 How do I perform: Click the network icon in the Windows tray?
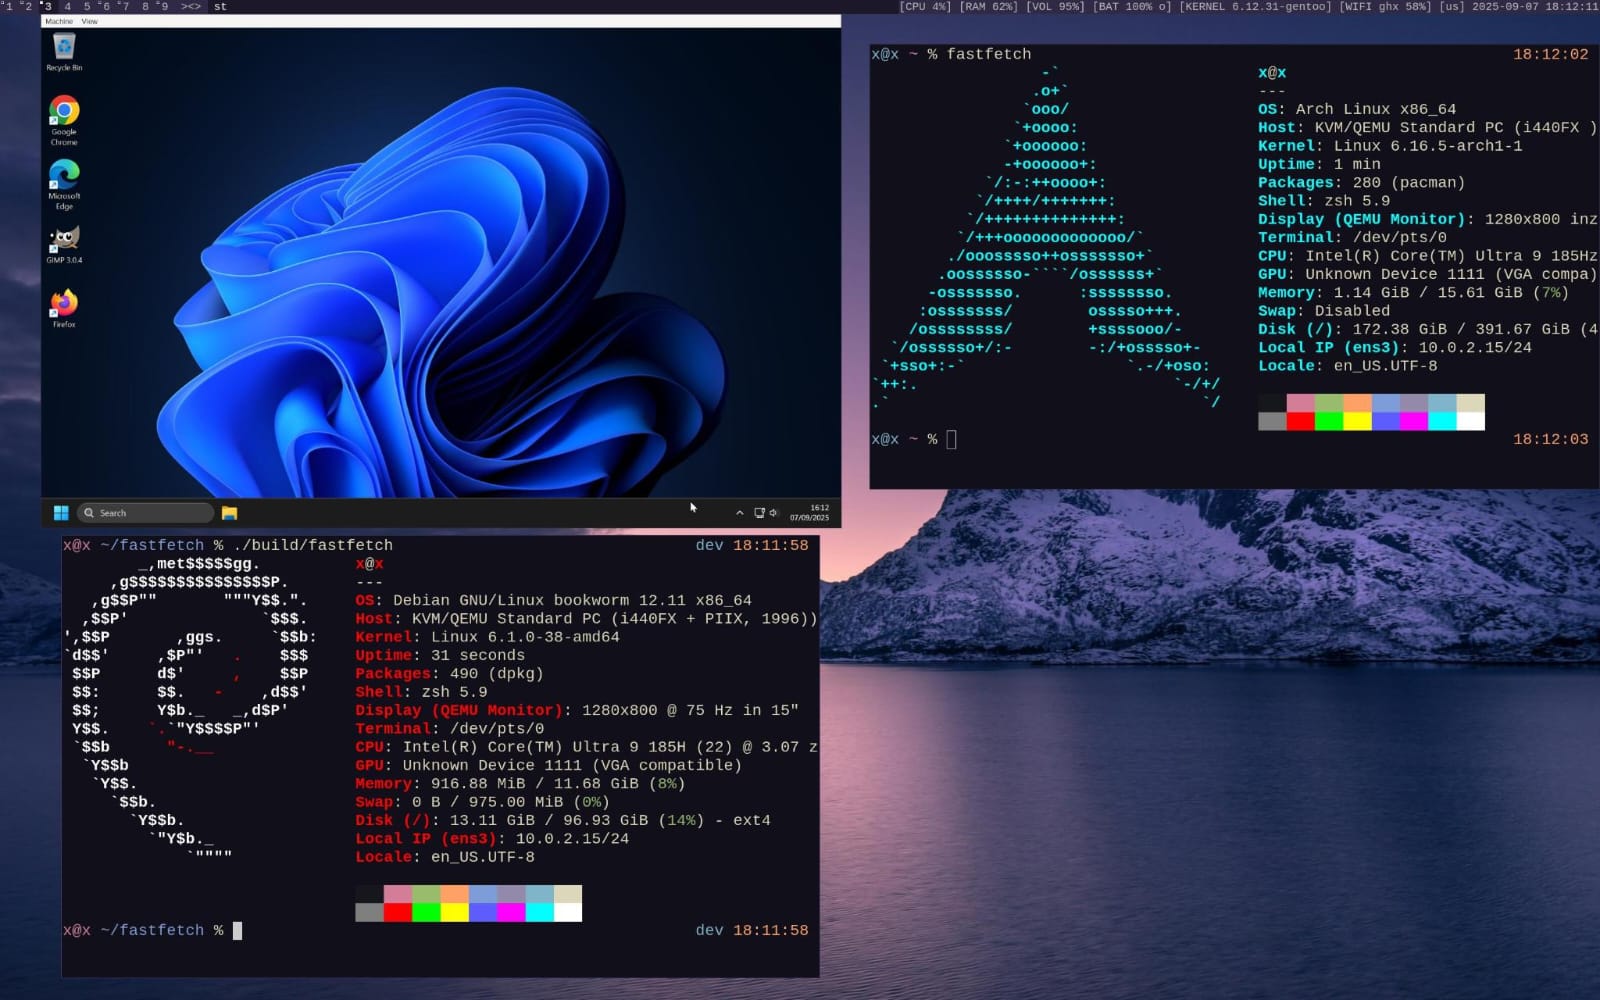point(759,513)
